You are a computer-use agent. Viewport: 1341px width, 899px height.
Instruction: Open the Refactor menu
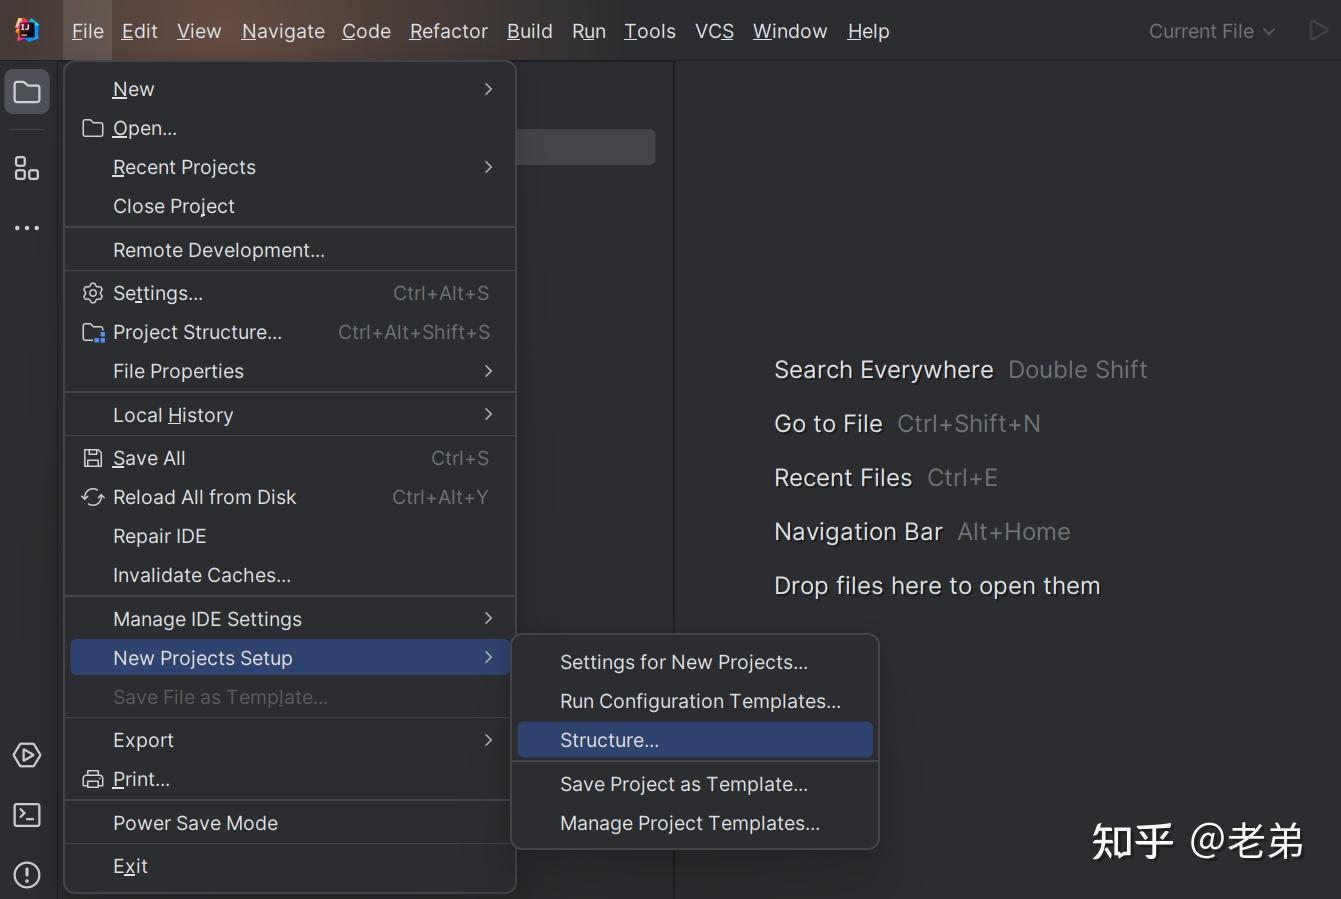click(448, 31)
